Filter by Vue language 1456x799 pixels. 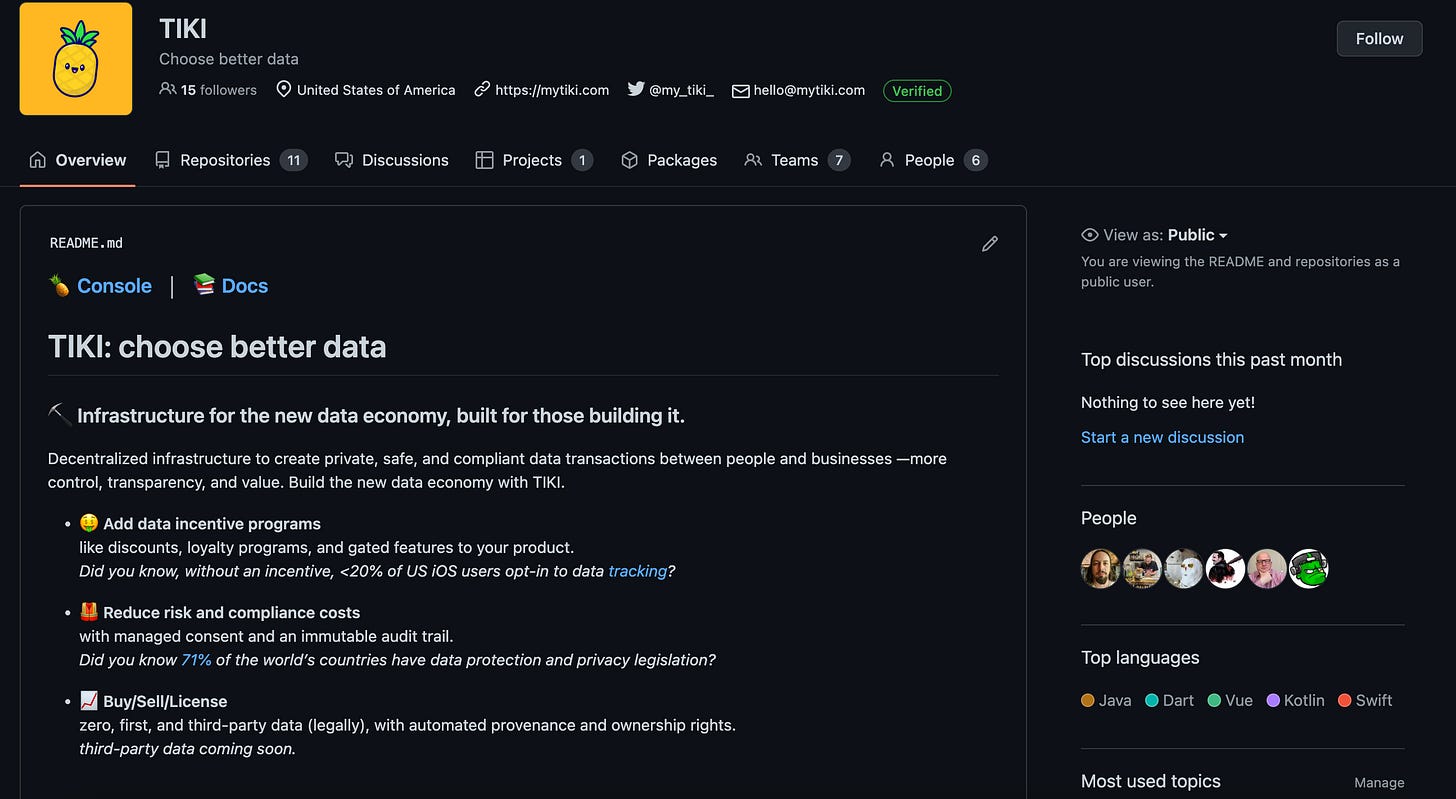(1230, 701)
